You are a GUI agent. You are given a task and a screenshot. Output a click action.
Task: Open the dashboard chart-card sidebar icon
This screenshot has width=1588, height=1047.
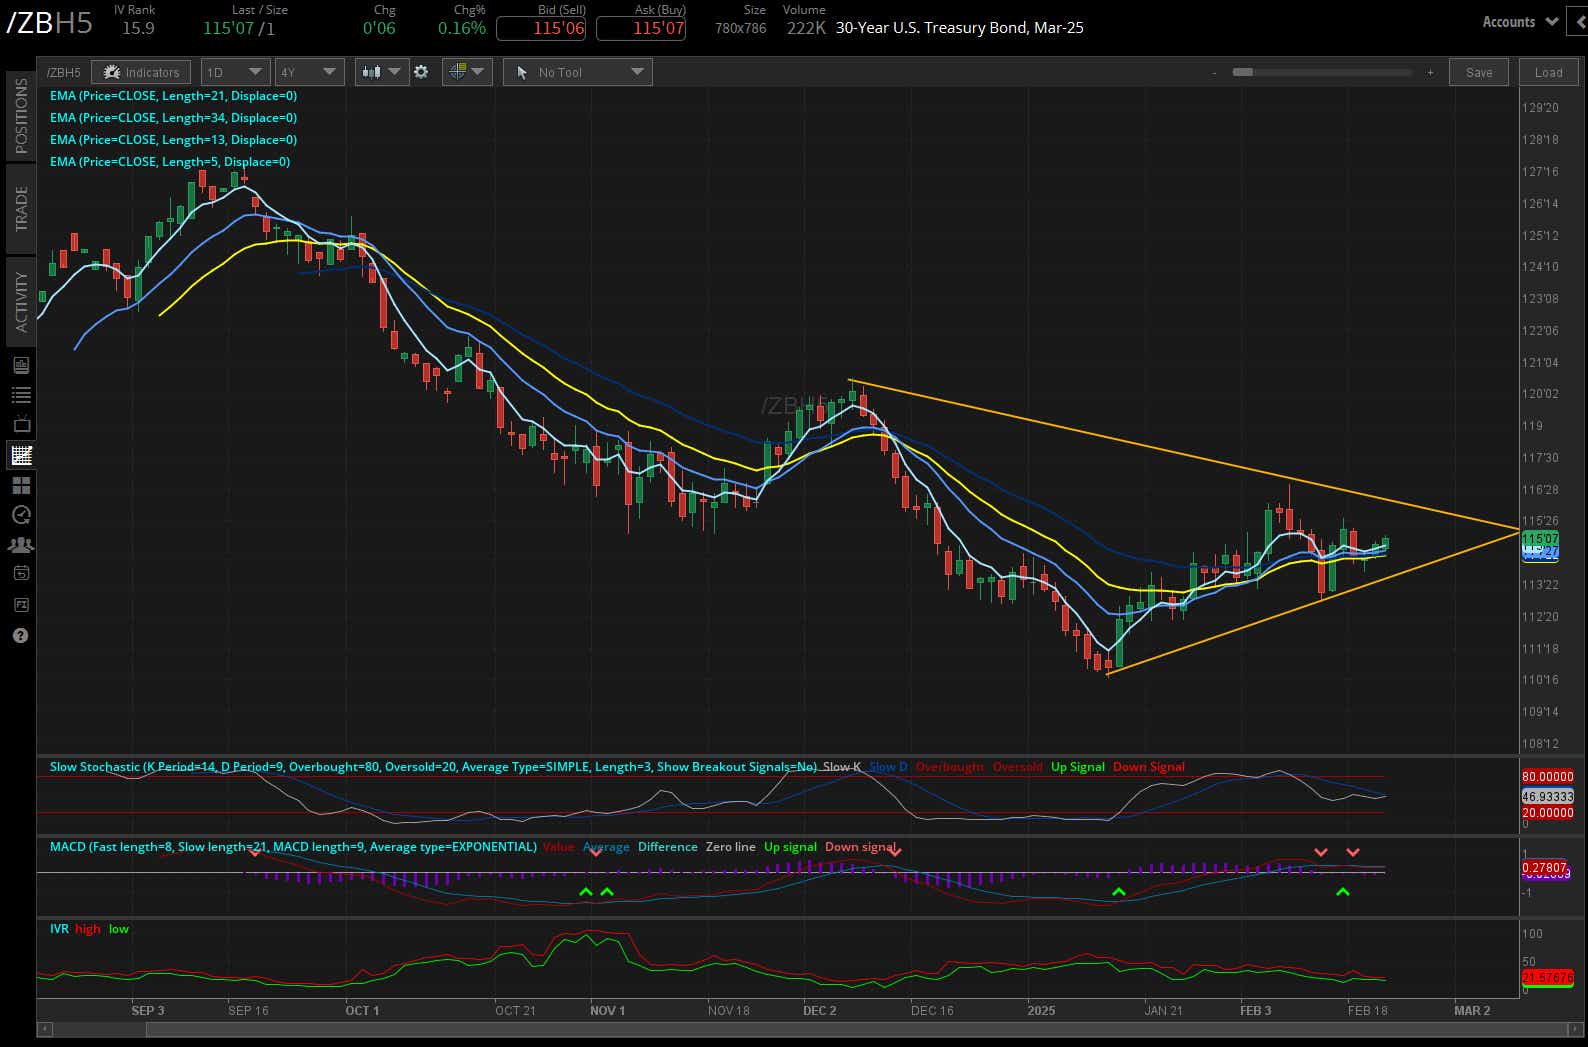20,366
